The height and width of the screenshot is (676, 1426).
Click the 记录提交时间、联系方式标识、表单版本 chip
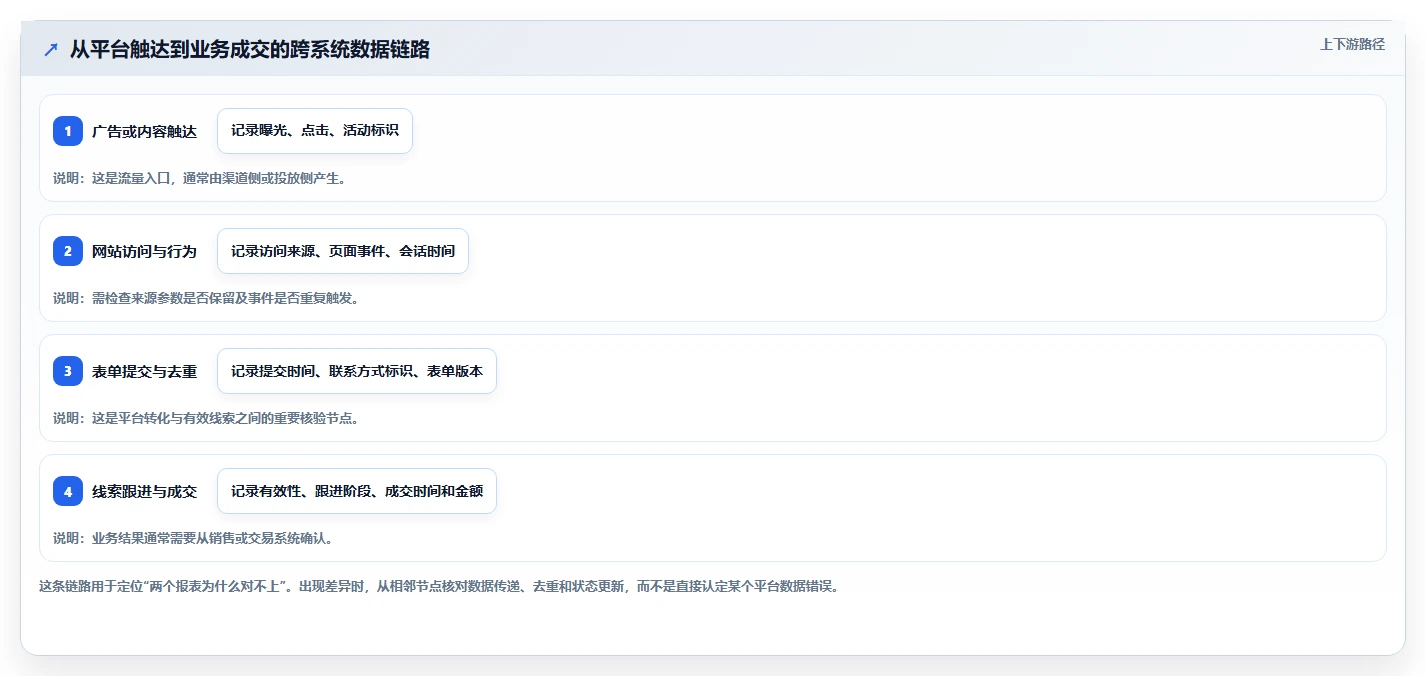pyautogui.click(x=357, y=371)
